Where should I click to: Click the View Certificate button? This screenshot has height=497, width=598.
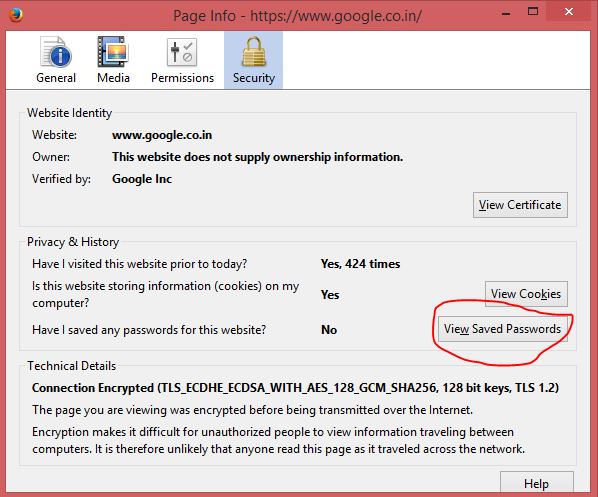pyautogui.click(x=520, y=205)
